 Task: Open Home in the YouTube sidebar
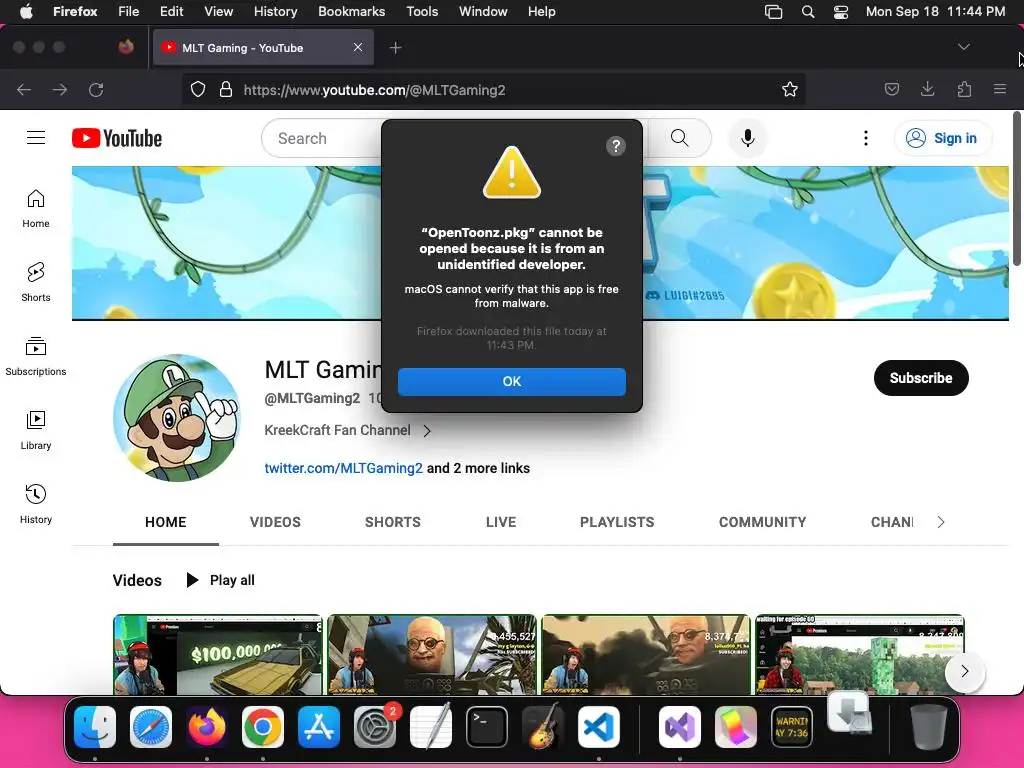(36, 209)
